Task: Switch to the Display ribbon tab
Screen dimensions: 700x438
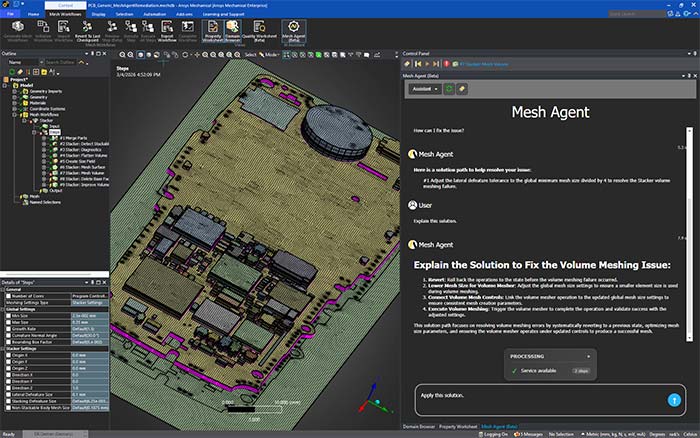Action: tap(98, 16)
